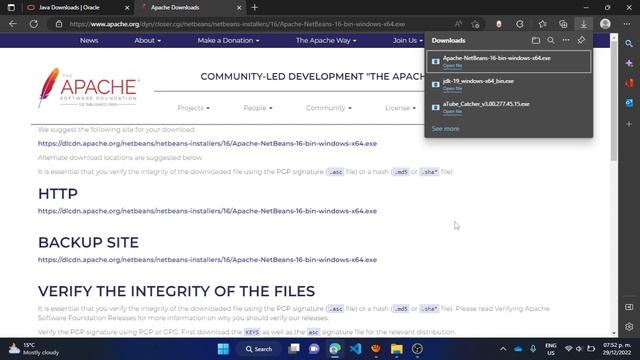The width and height of the screenshot is (640, 360).
Task: Open the tab actions menu icon
Action: tap(11, 7)
